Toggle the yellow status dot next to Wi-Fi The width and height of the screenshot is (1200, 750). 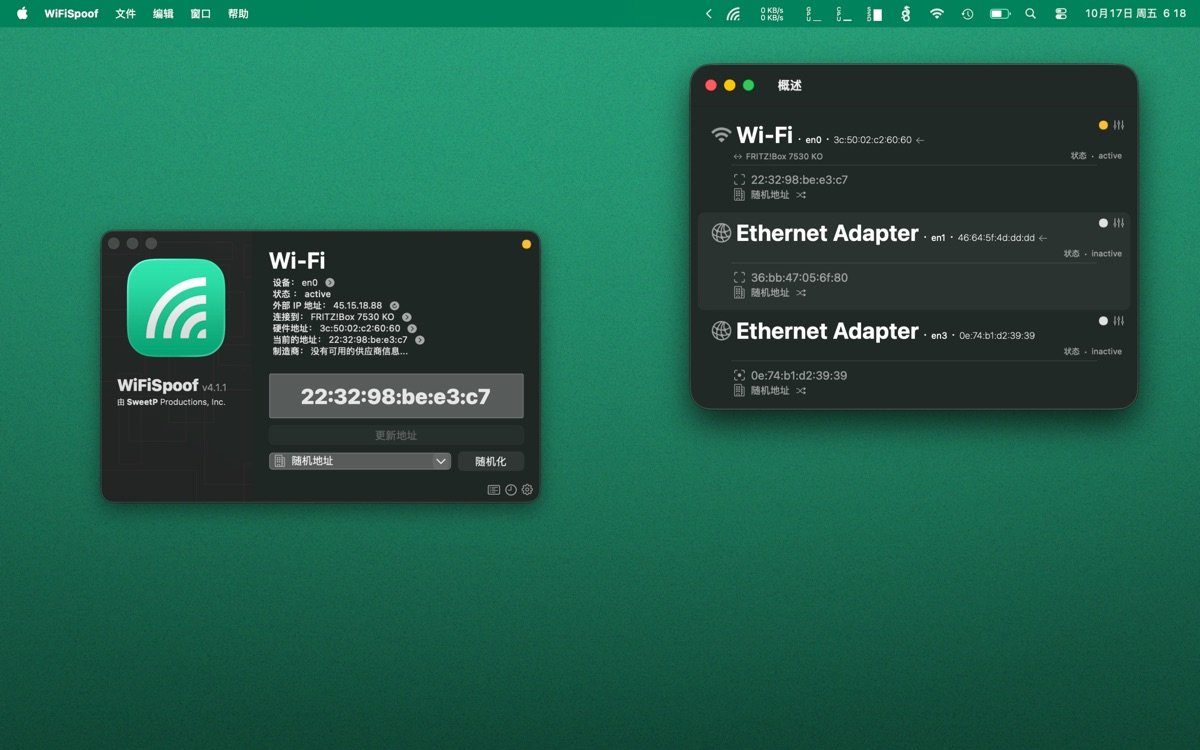[1103, 125]
